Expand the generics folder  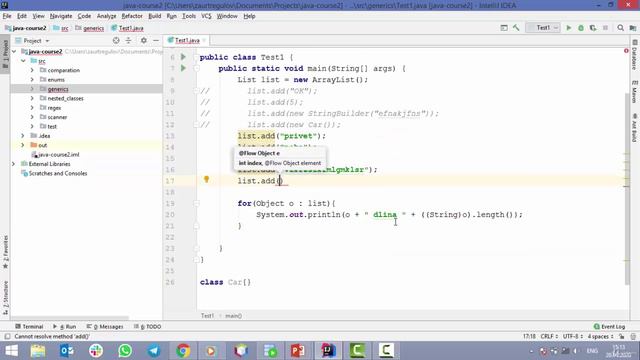(32, 89)
